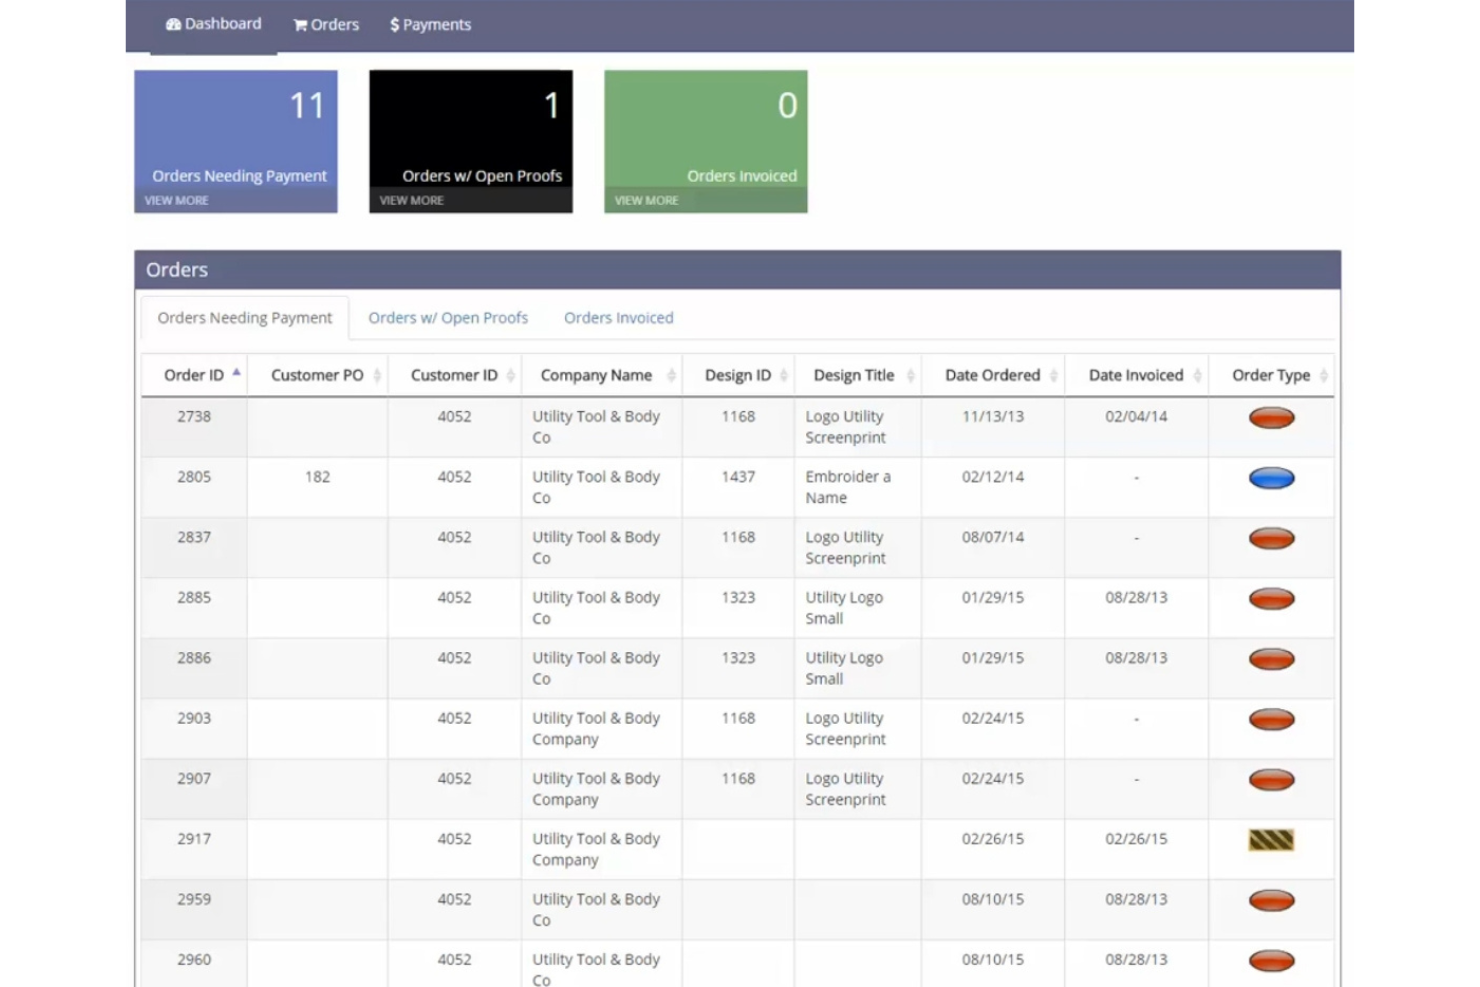Select the Orders Needing Payment tab
Screen dimensions: 1480x987
[x=245, y=318]
